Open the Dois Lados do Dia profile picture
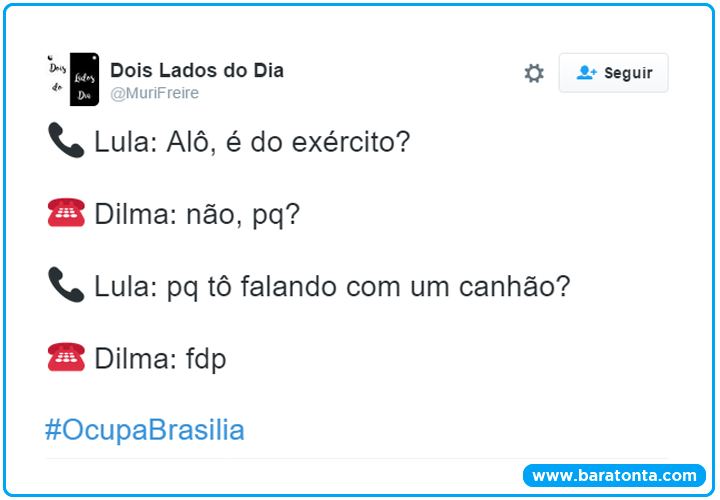 72,79
